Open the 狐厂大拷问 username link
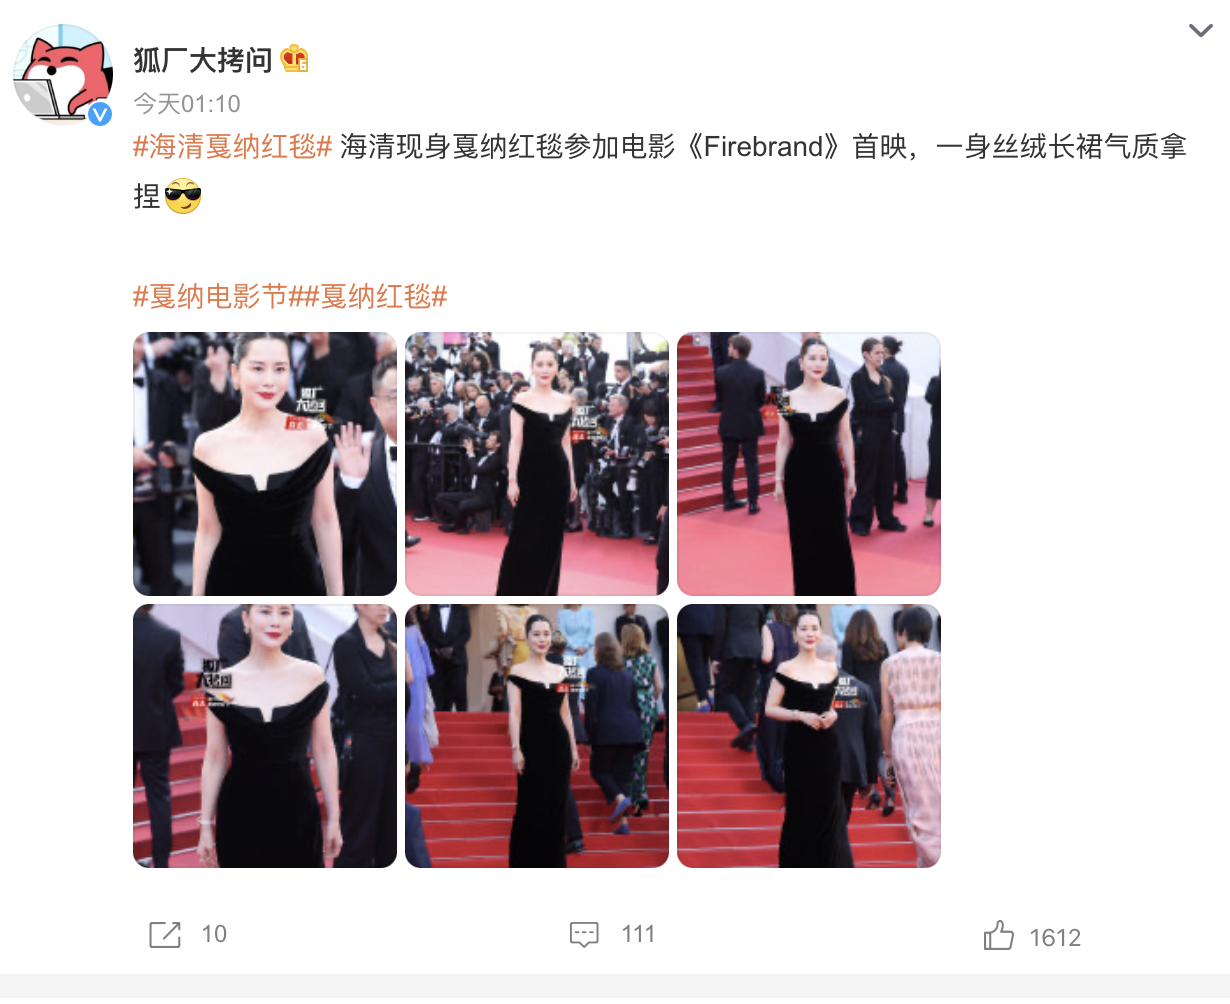 point(203,60)
